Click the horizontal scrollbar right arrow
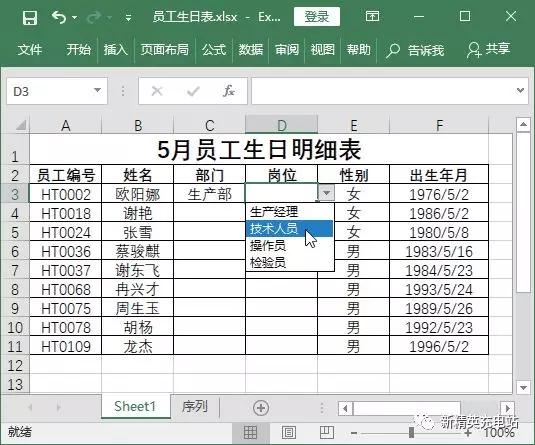 (x=508, y=408)
